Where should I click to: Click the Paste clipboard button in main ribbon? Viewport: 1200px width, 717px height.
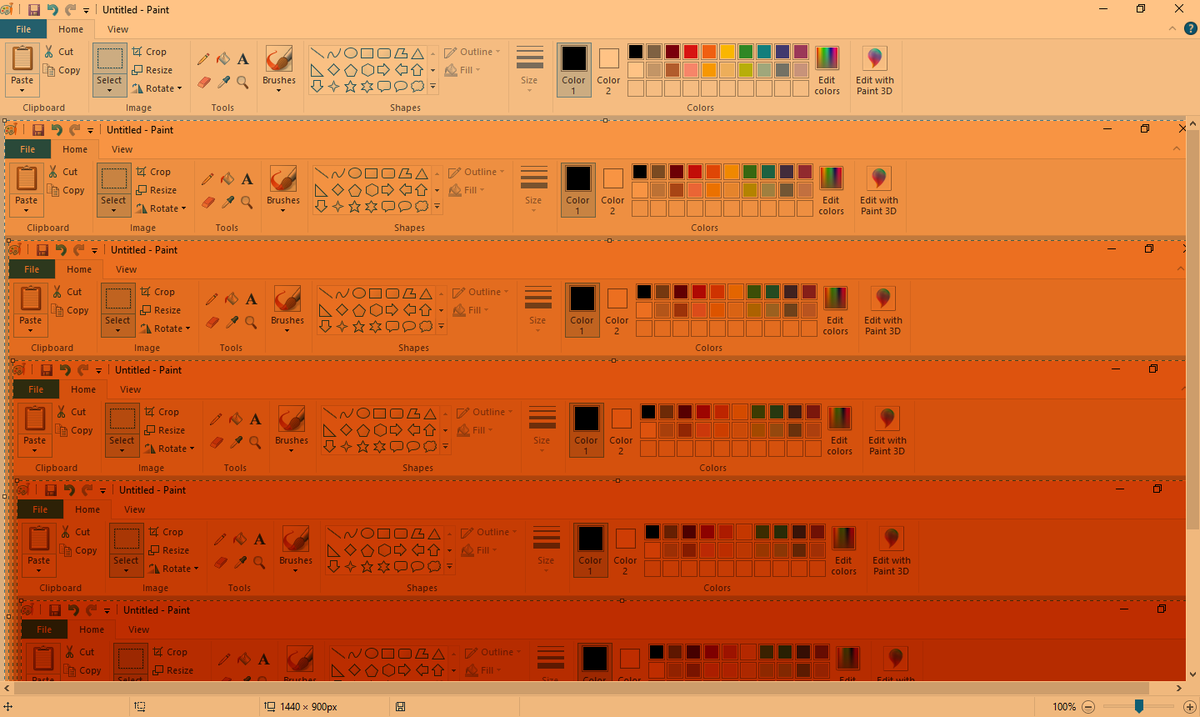pos(22,59)
